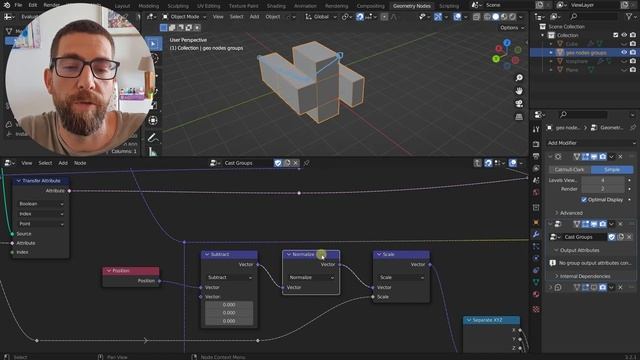Open the Boolean data type dropdown in Transfer Attribute
The image size is (640, 360).
[41, 204]
